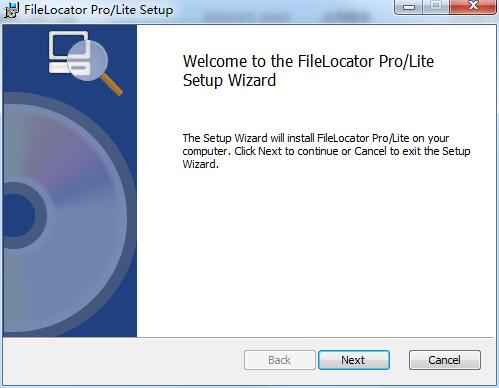
Task: Click the magnifying glass lens
Action: [88, 61]
